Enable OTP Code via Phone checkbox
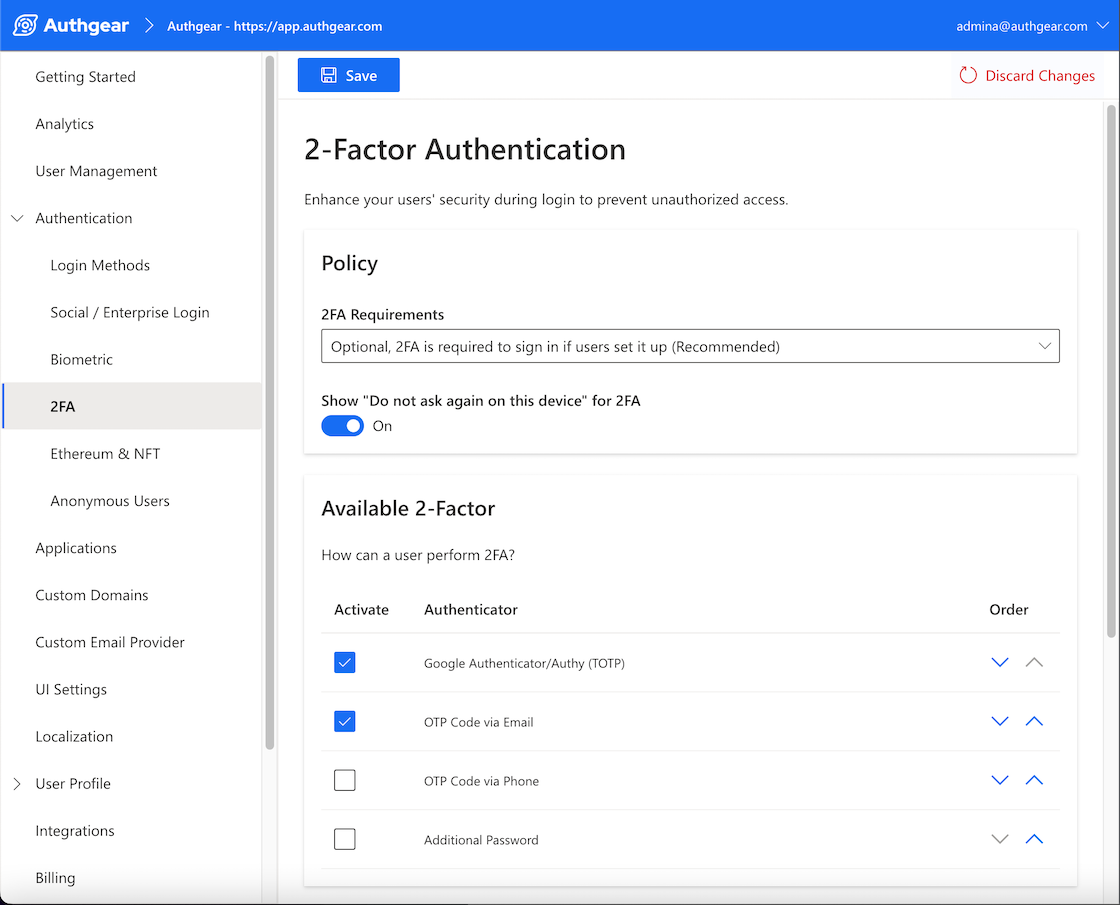This screenshot has width=1120, height=905. point(345,781)
